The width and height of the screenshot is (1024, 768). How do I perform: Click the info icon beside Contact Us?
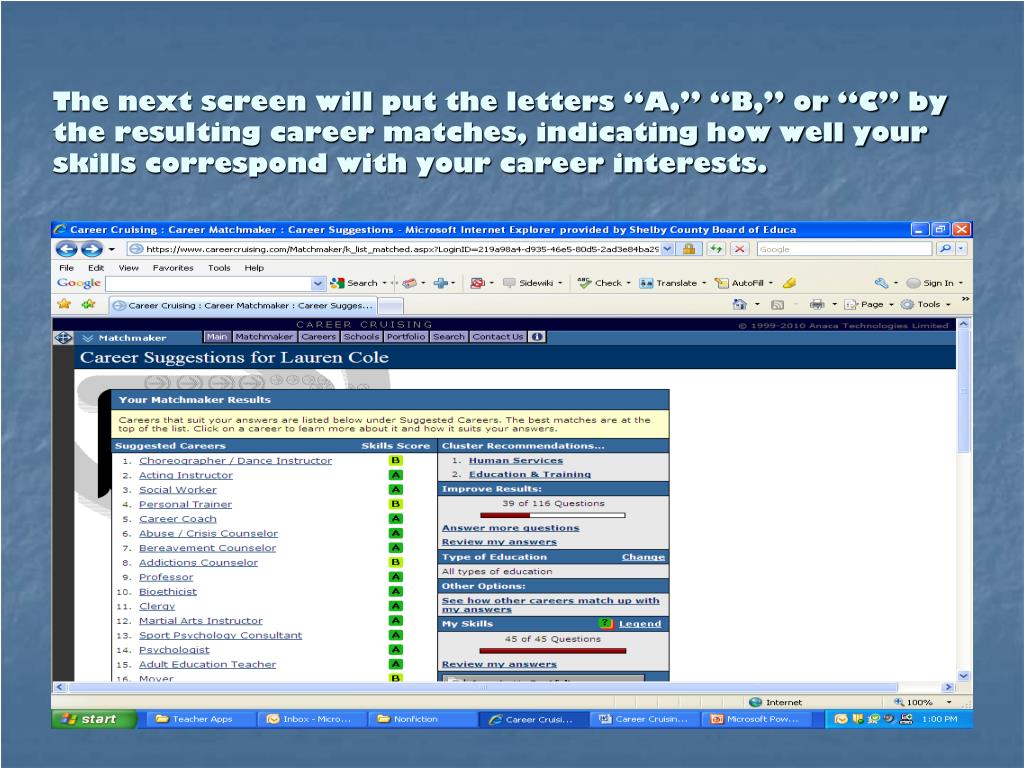coord(537,337)
